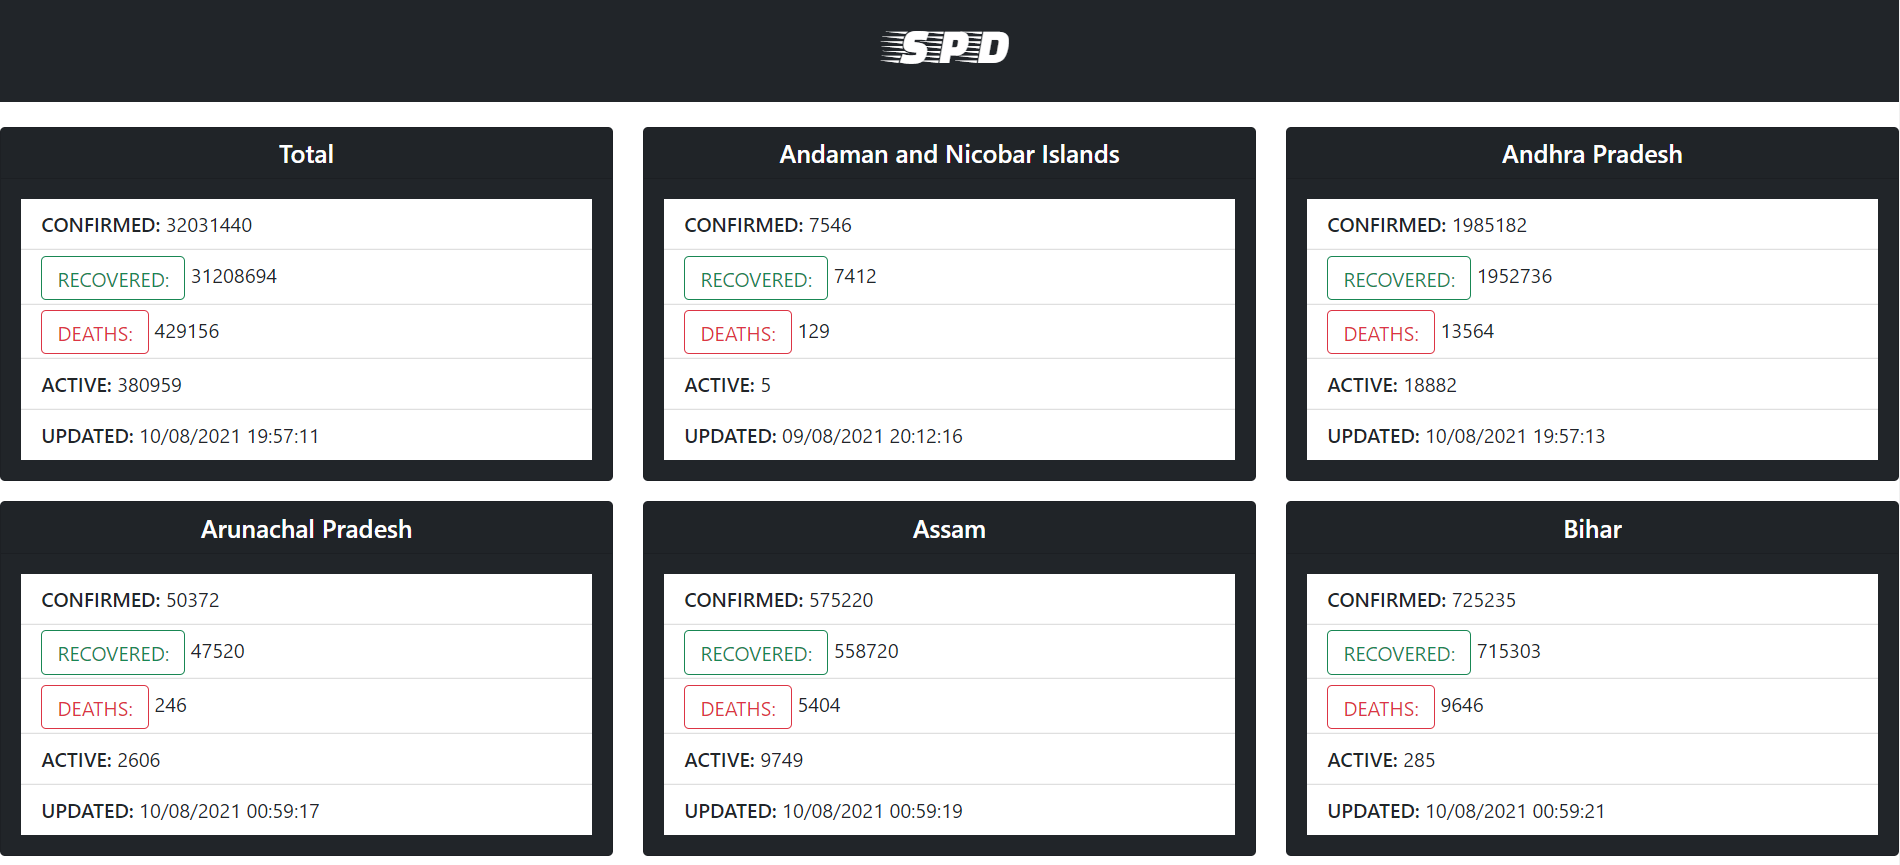The height and width of the screenshot is (865, 1900).
Task: Click the ACTIVE: 5 row
Action: (949, 385)
